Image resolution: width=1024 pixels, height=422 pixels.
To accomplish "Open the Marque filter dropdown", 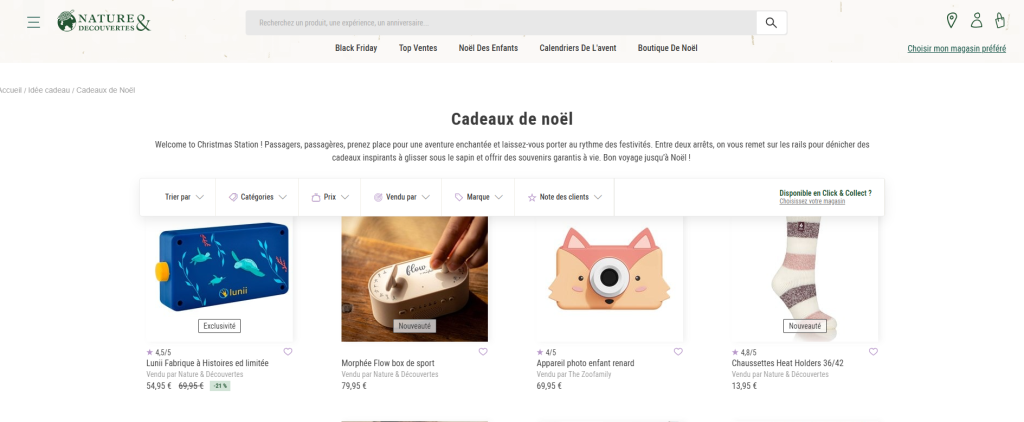I will pyautogui.click(x=478, y=197).
